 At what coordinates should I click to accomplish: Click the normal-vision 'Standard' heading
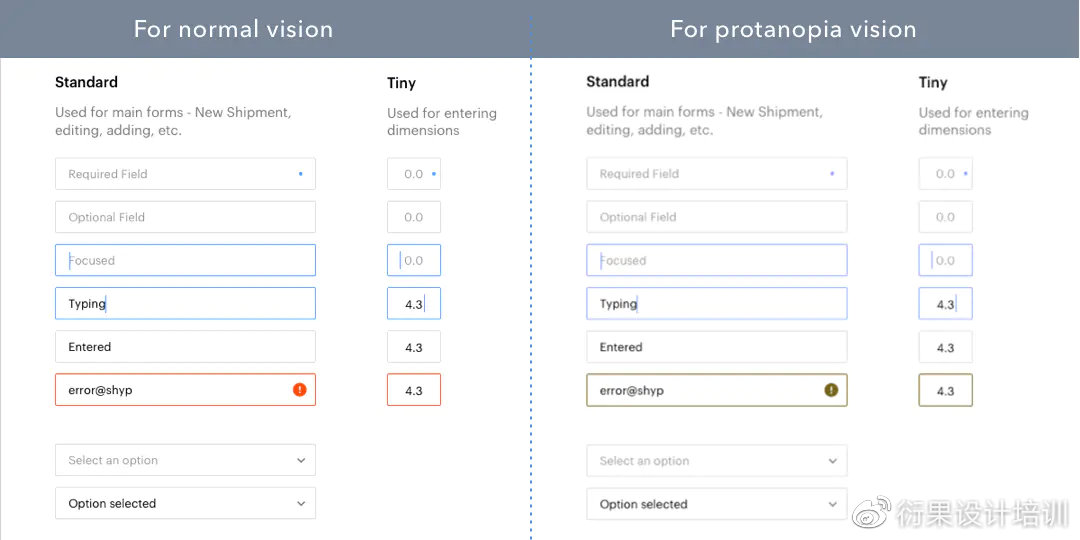[86, 82]
